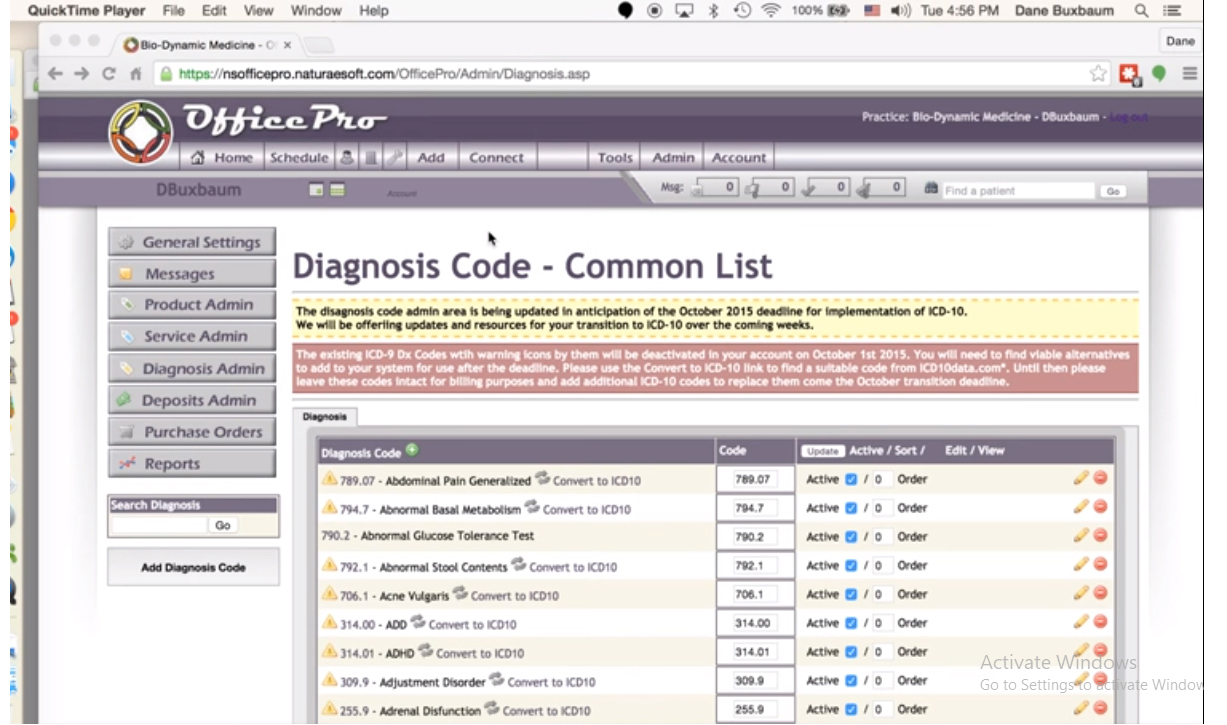This screenshot has height=725, width=1227.
Task: Click Convert to ICD10 link for Adjustment Disorder
Action: tap(551, 682)
